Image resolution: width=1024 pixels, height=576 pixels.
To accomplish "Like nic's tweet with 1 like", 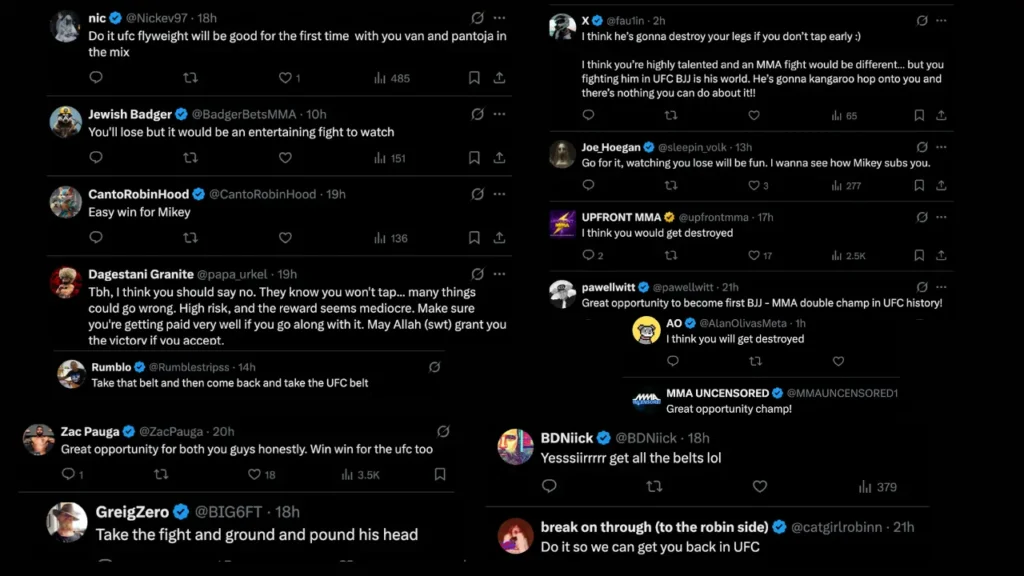I will 285,77.
